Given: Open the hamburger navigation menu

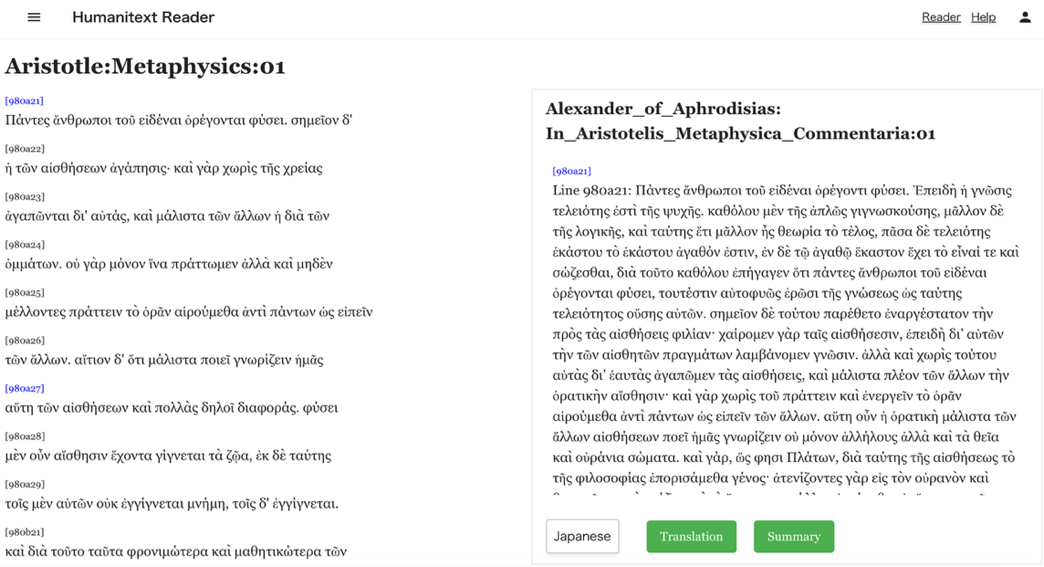Looking at the screenshot, I should [x=34, y=17].
